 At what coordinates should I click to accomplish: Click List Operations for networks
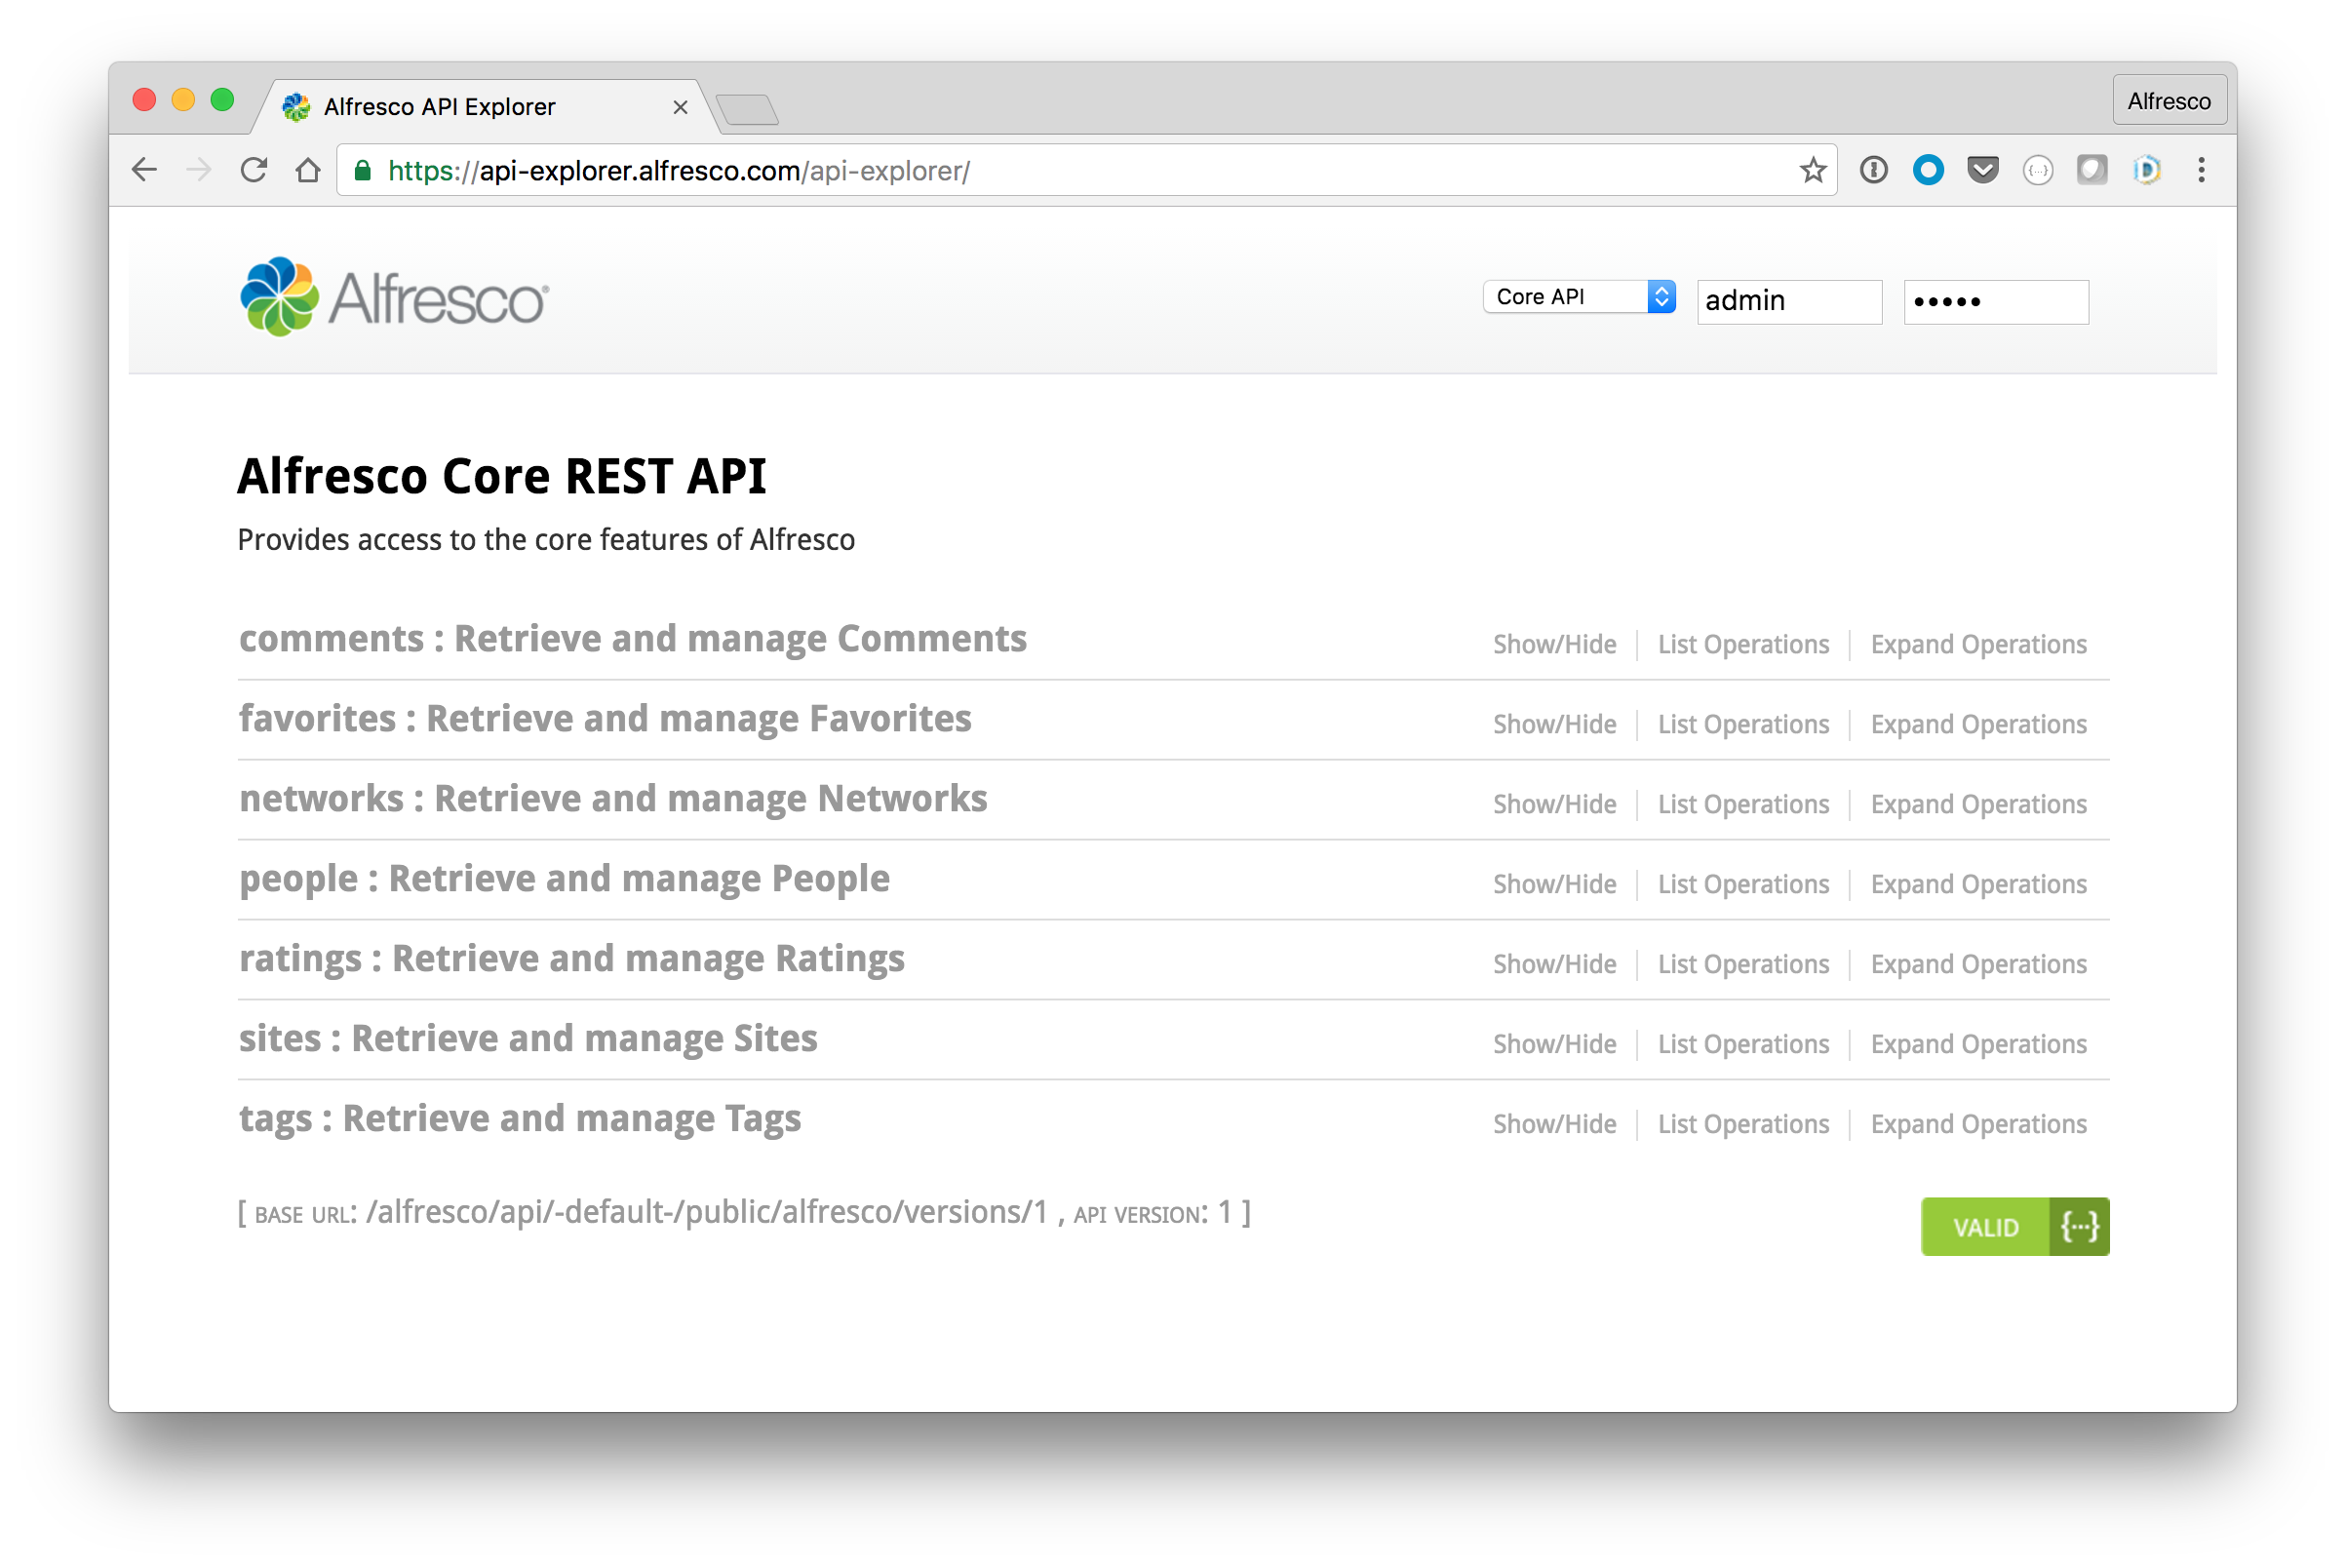1743,805
